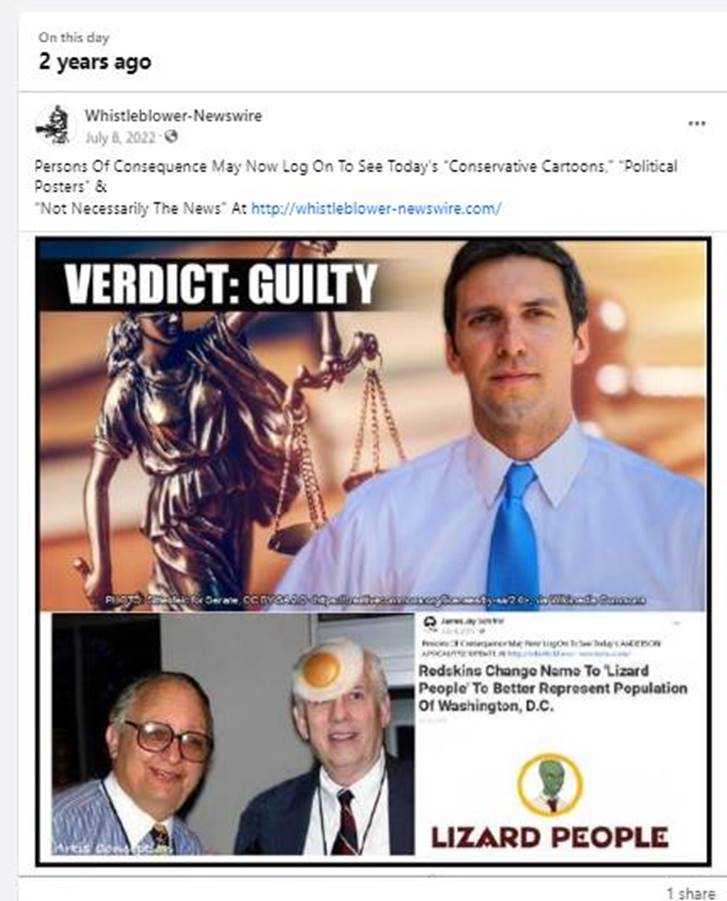The image size is (727, 901).
Task: Click the photo of two men with egg
Action: click(233, 734)
